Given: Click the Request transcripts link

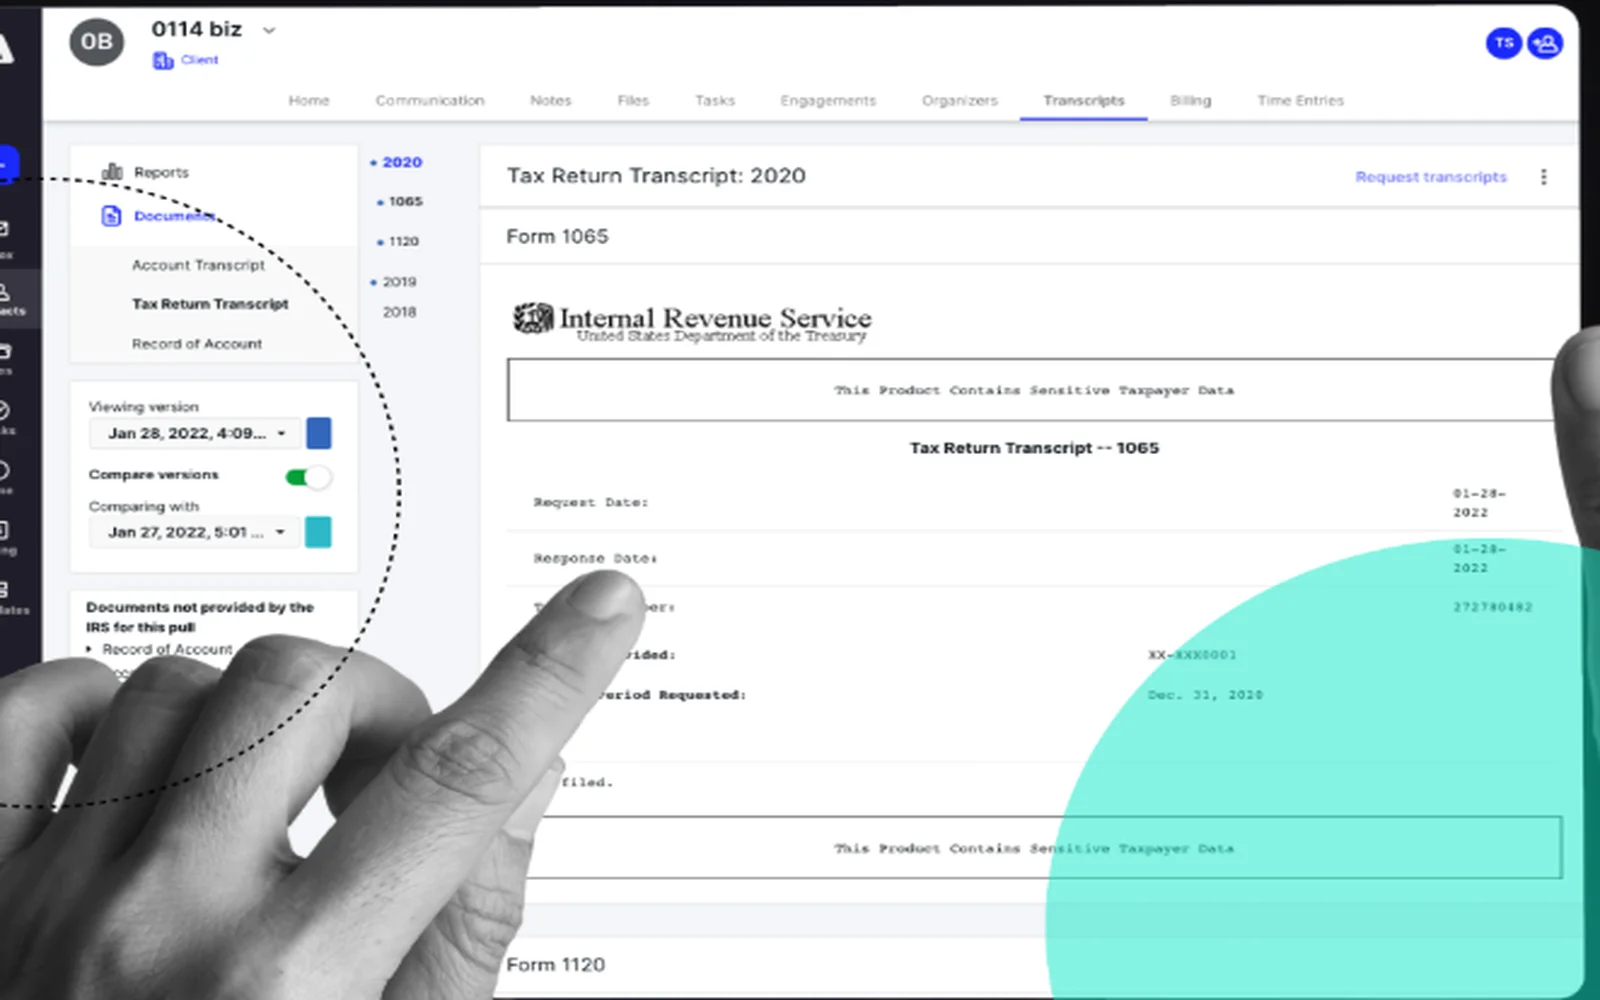Looking at the screenshot, I should (1431, 177).
